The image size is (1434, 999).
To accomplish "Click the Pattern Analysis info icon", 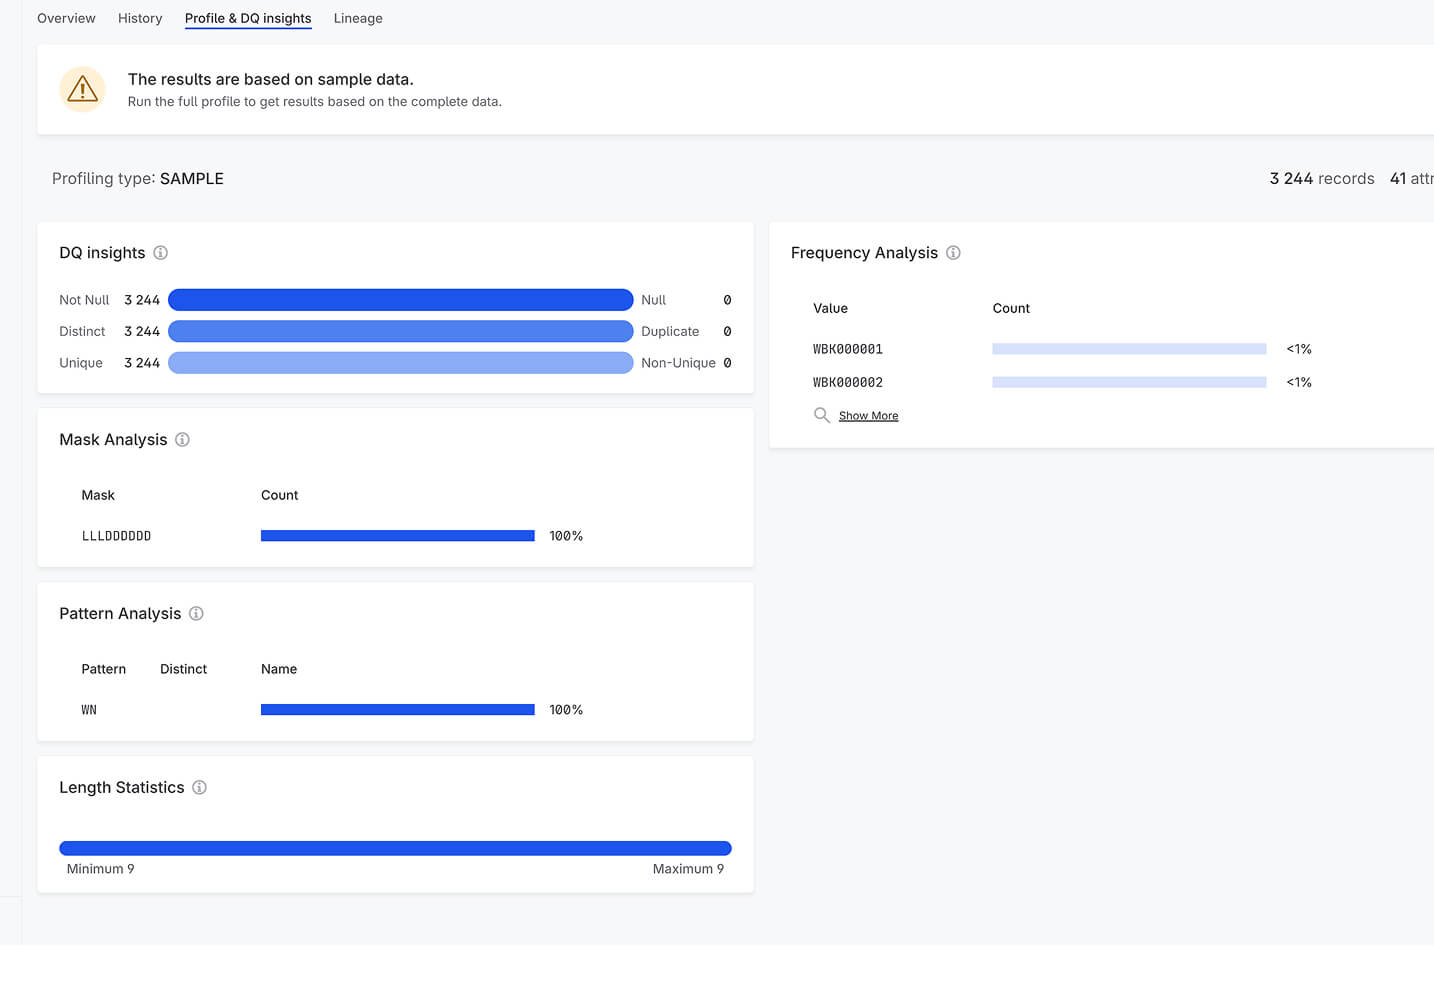I will coord(196,614).
